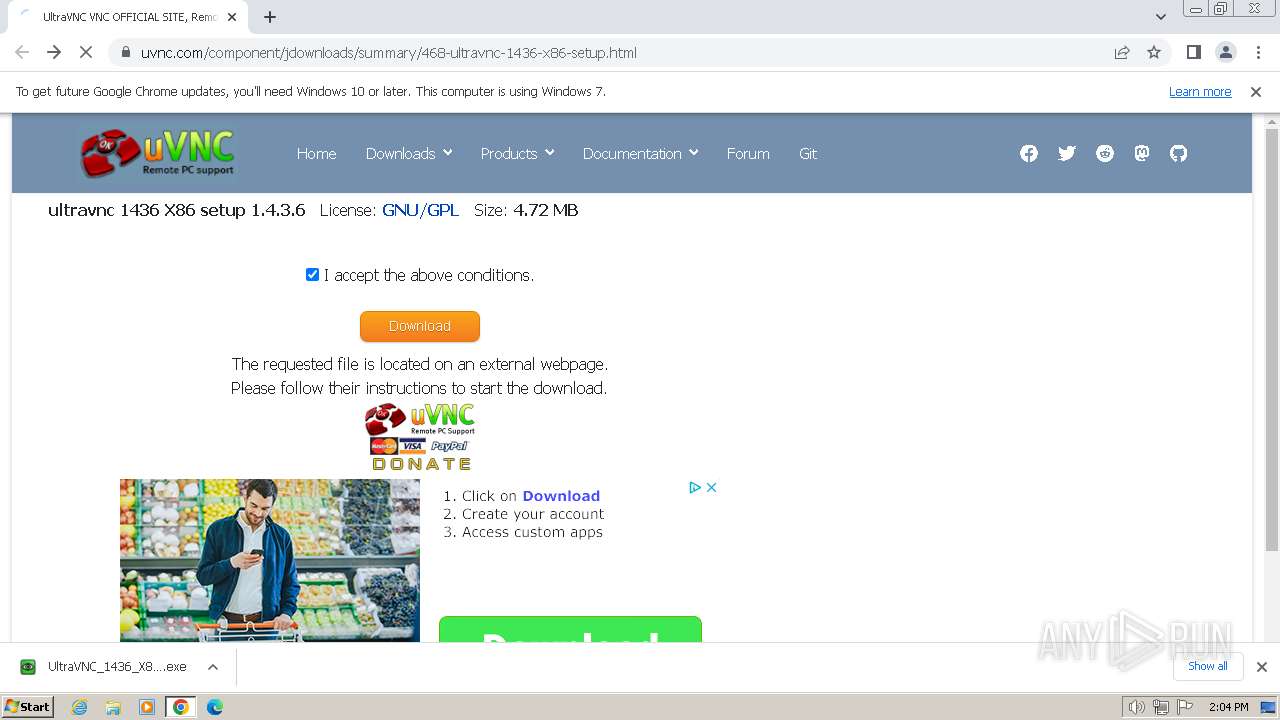Open the GitHub social icon
The height and width of the screenshot is (720, 1280).
coord(1178,153)
